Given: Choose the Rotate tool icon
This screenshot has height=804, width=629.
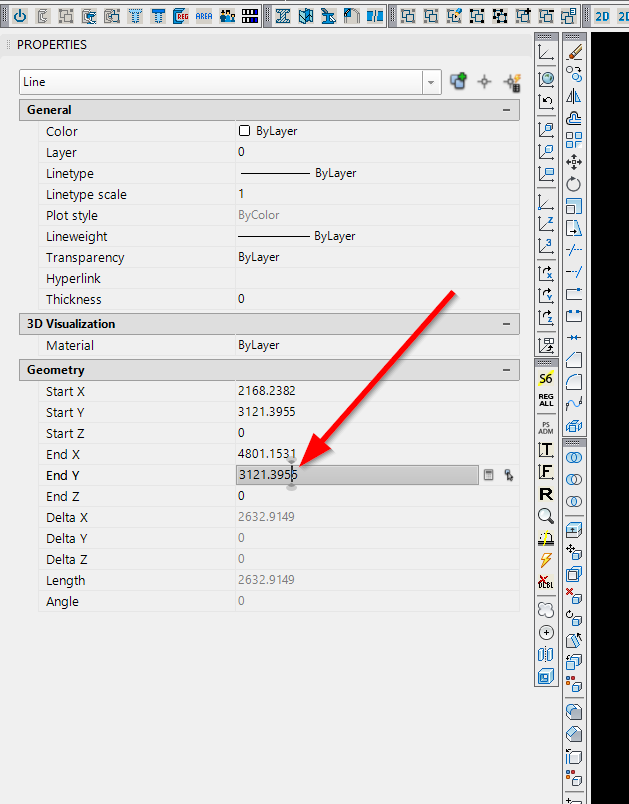Looking at the screenshot, I should (x=574, y=185).
